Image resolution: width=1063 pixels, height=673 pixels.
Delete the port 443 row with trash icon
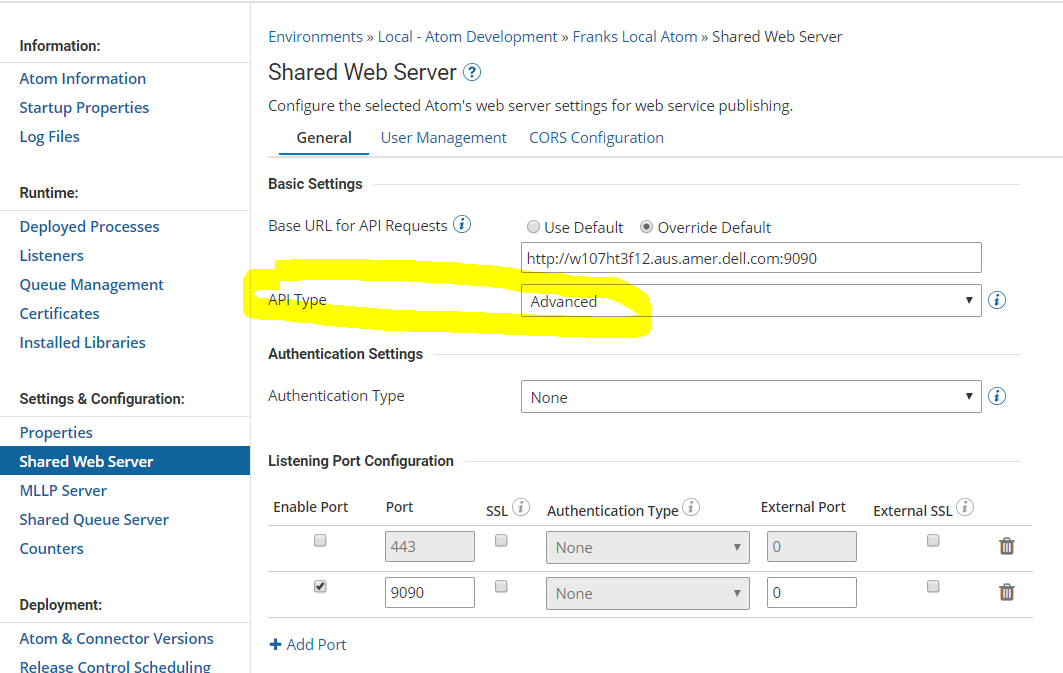click(x=1006, y=546)
